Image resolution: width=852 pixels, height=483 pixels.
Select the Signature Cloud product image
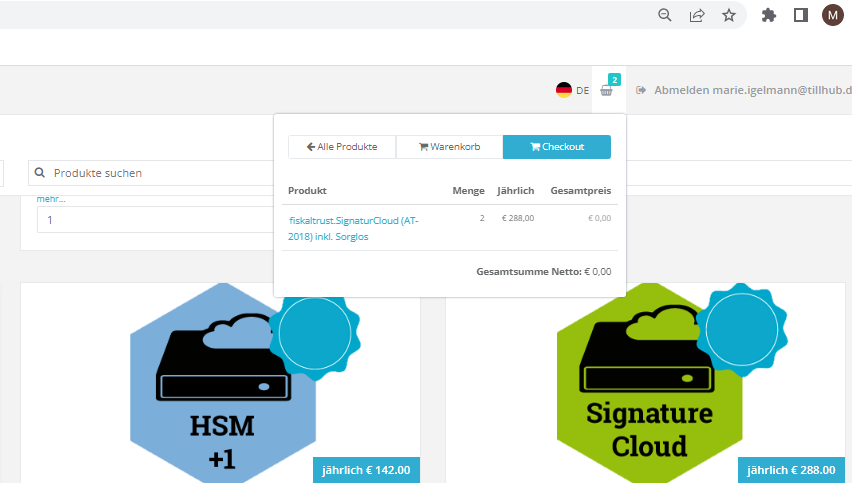click(x=650, y=383)
